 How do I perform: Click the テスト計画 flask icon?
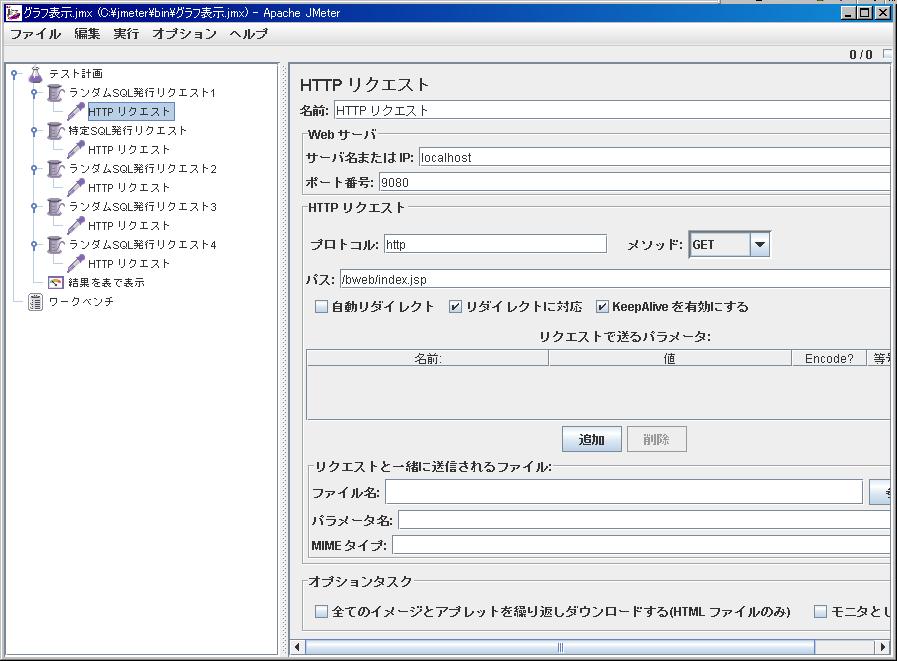pyautogui.click(x=35, y=74)
